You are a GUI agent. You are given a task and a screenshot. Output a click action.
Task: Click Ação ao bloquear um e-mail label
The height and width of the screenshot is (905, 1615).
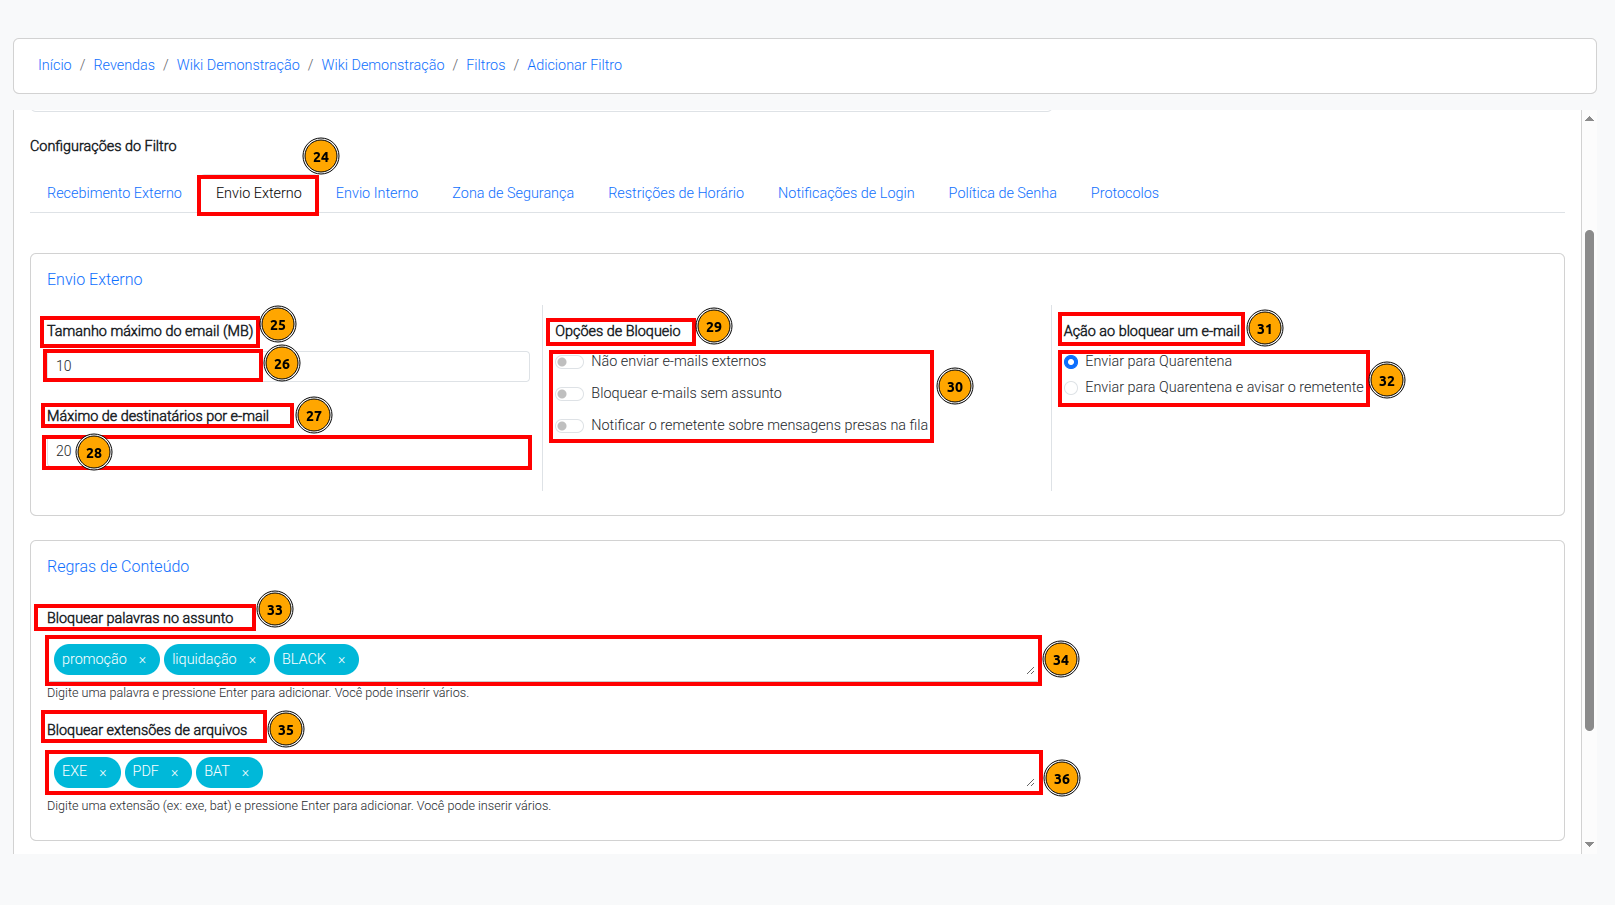pyautogui.click(x=1152, y=331)
